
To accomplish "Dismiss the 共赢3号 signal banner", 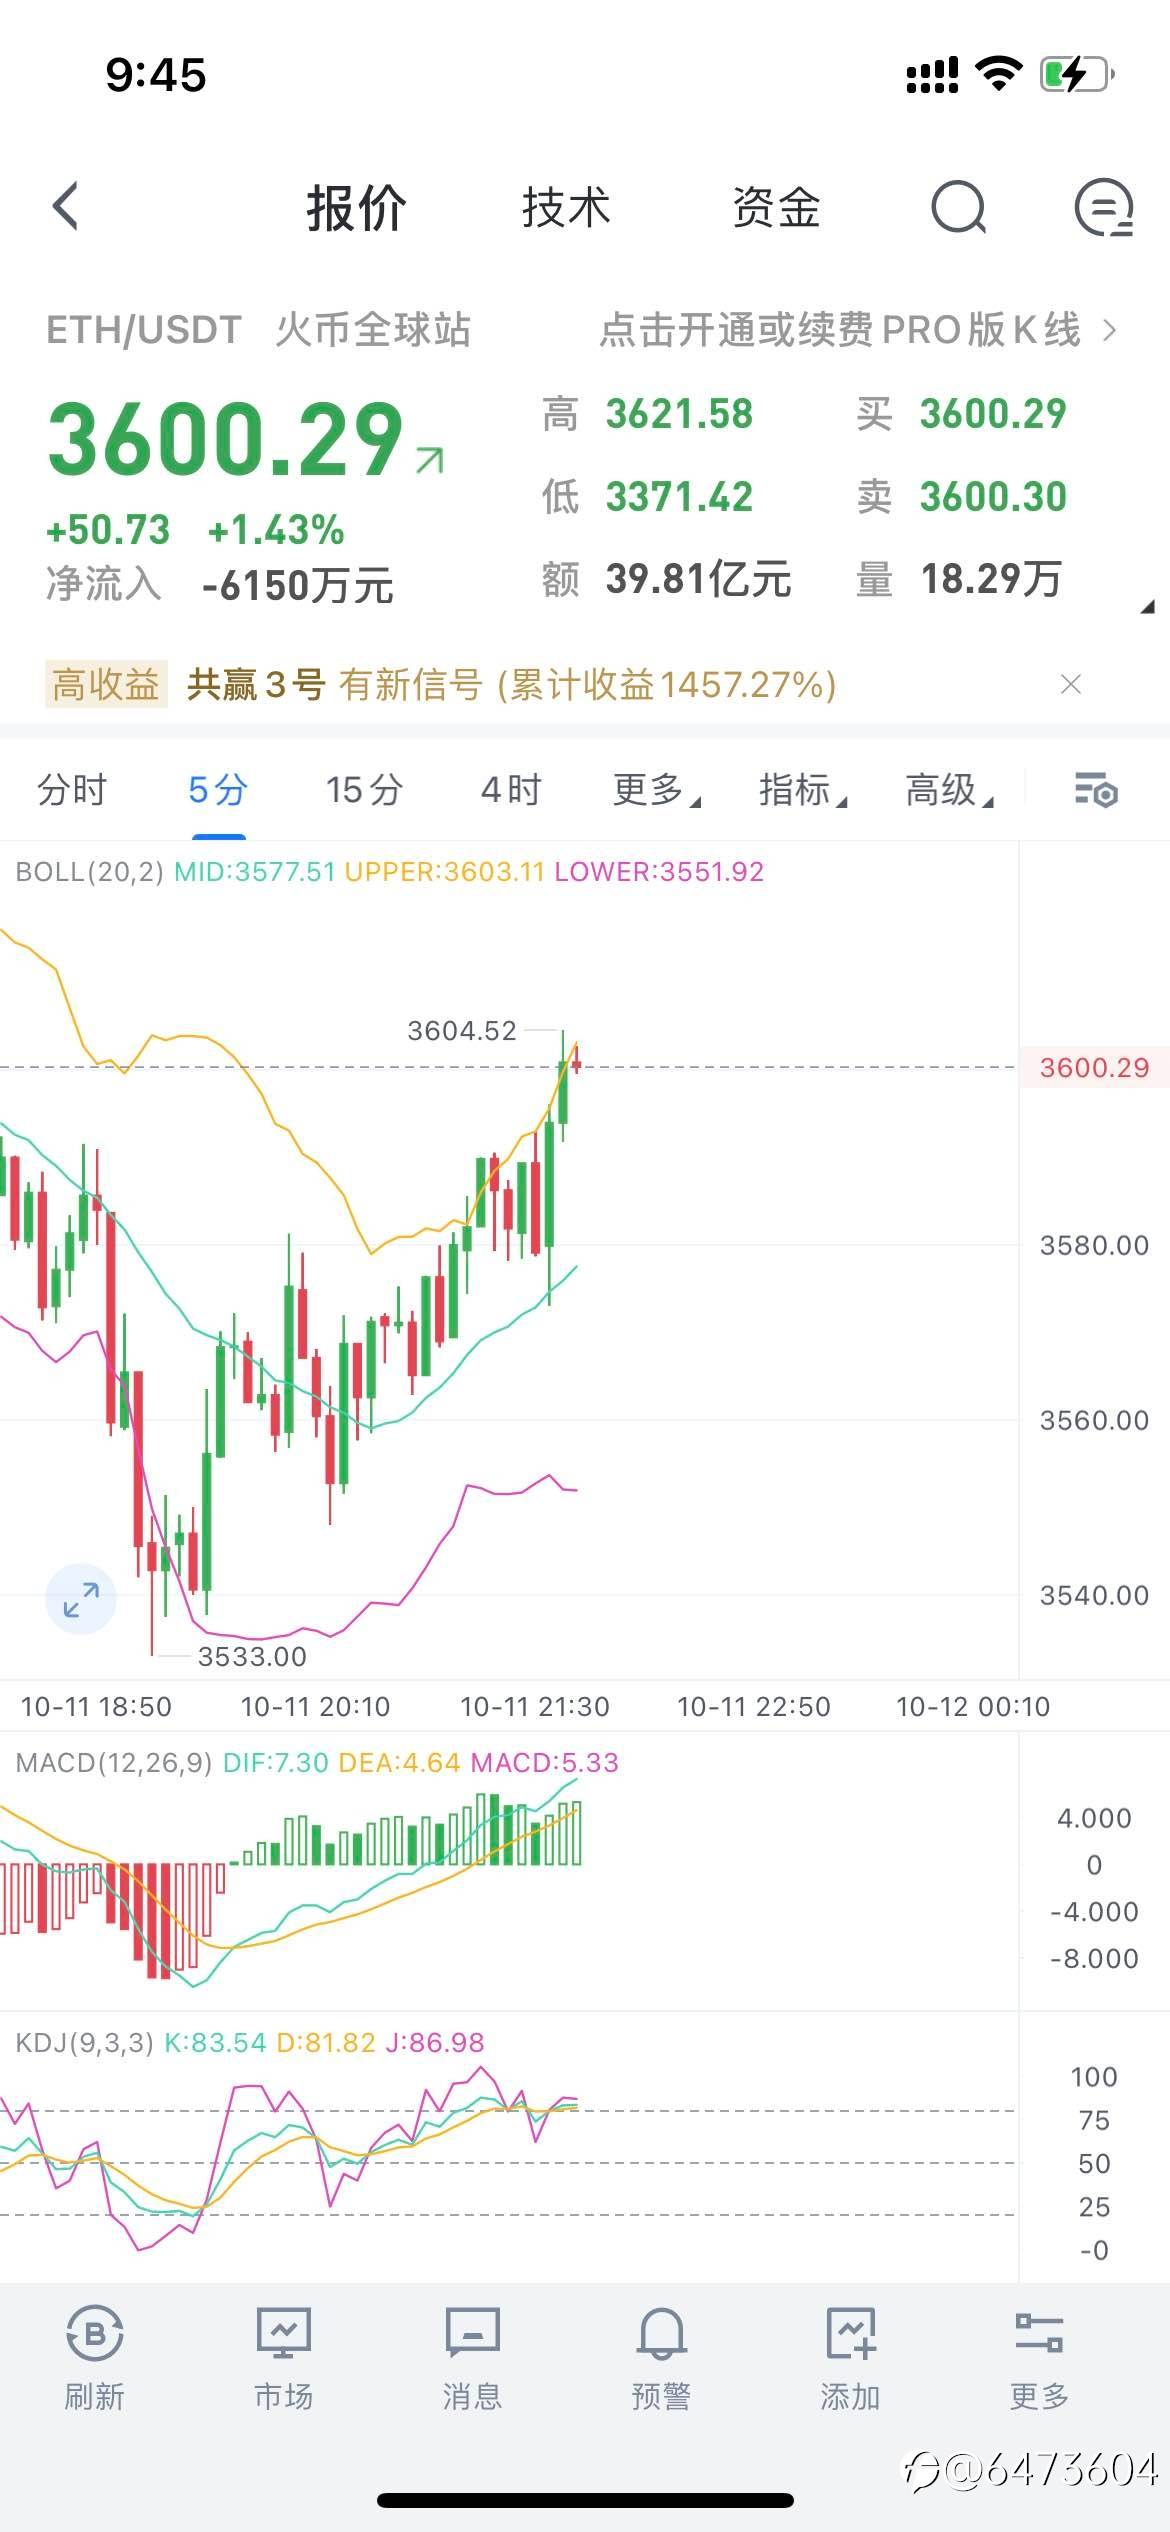I will coord(1071,684).
